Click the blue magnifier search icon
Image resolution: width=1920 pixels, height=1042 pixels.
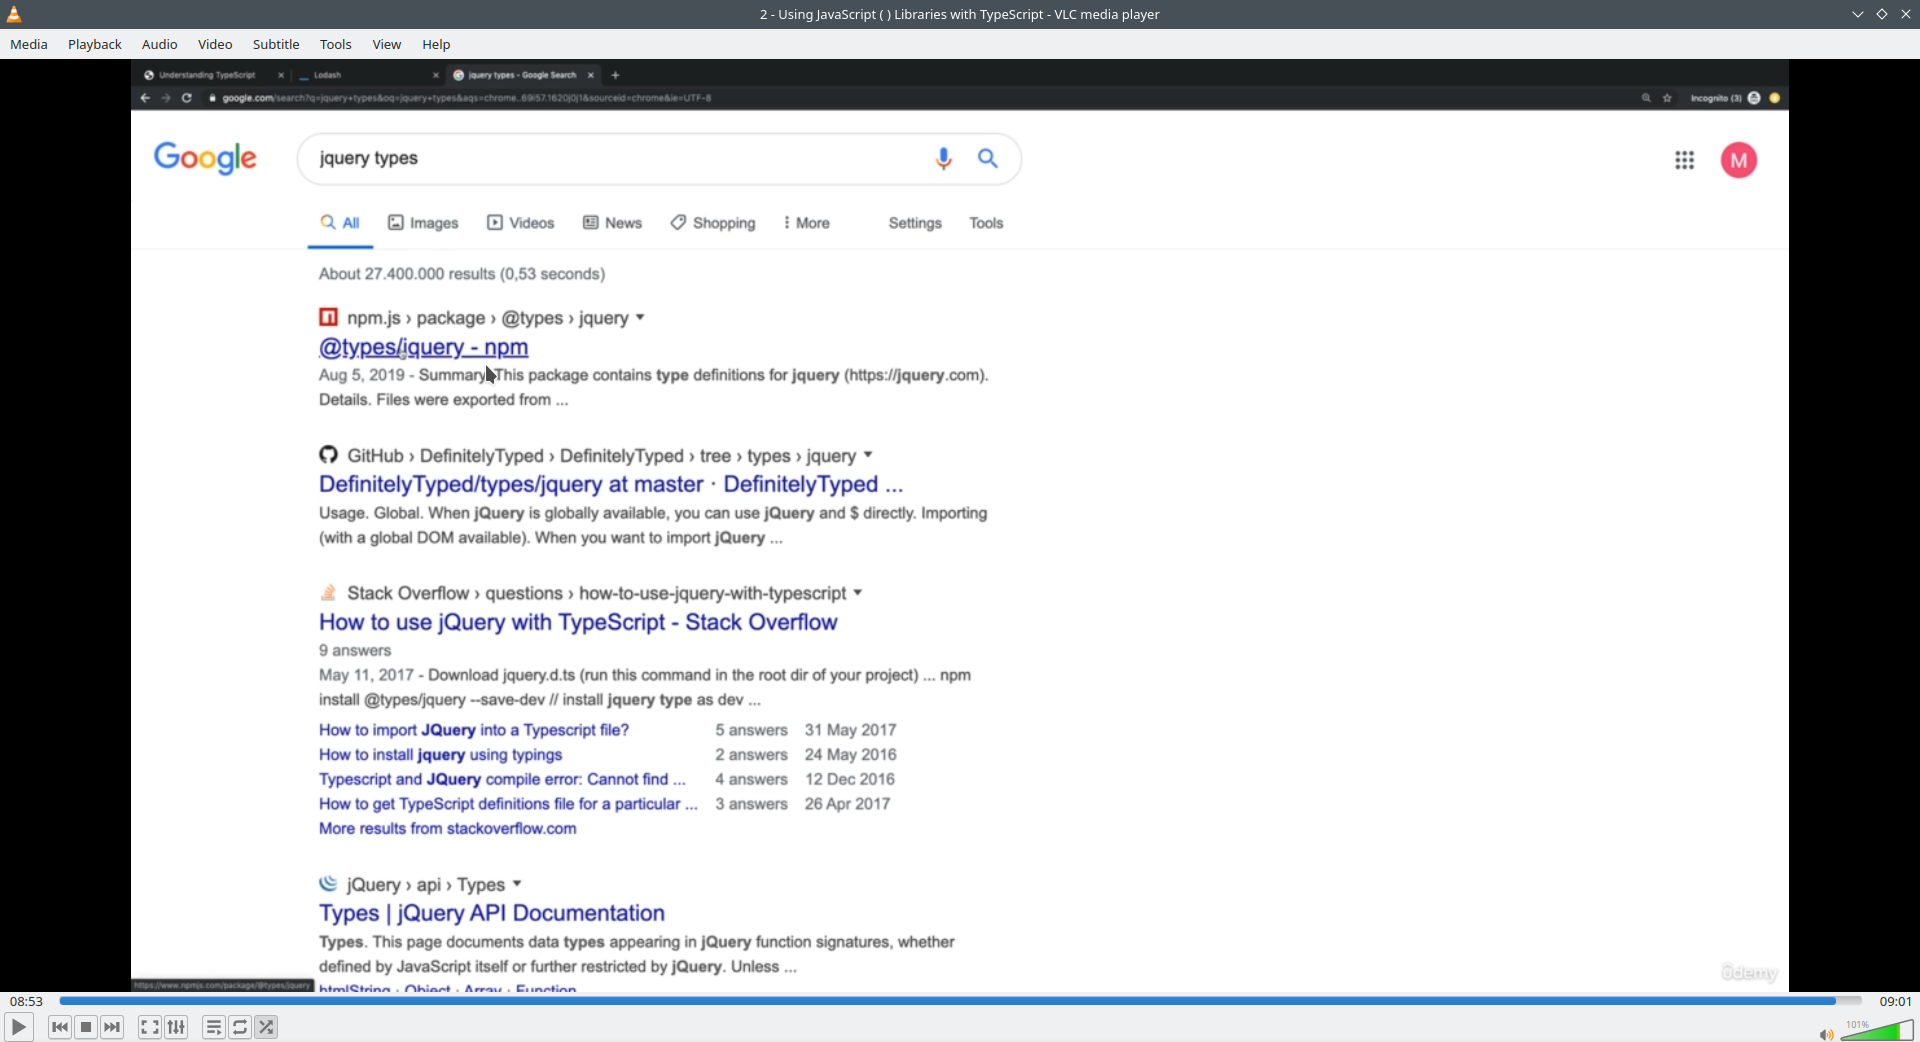pos(988,158)
